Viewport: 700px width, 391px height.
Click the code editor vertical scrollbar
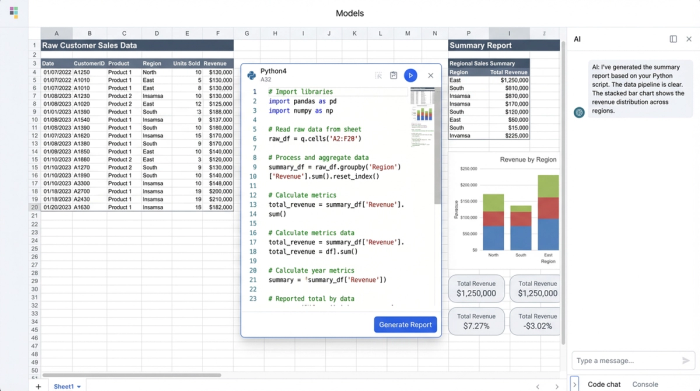[x=437, y=147]
